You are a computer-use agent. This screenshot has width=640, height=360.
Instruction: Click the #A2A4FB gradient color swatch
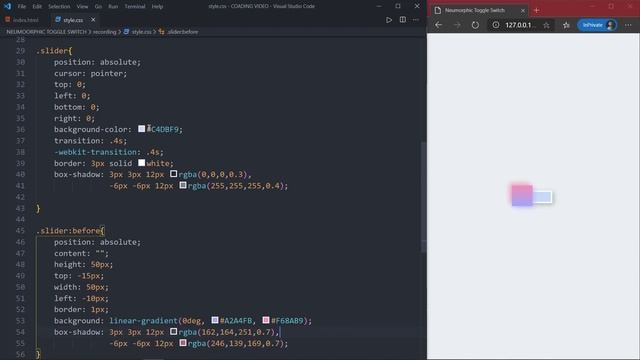[x=215, y=320]
